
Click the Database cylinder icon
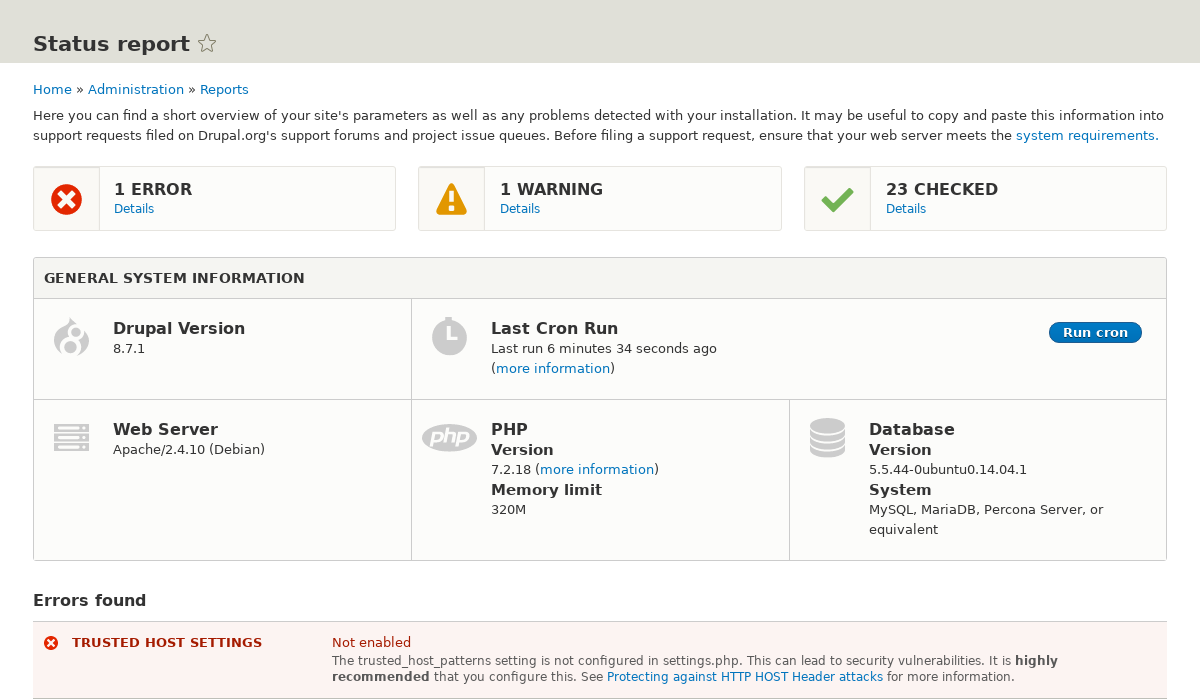click(828, 438)
